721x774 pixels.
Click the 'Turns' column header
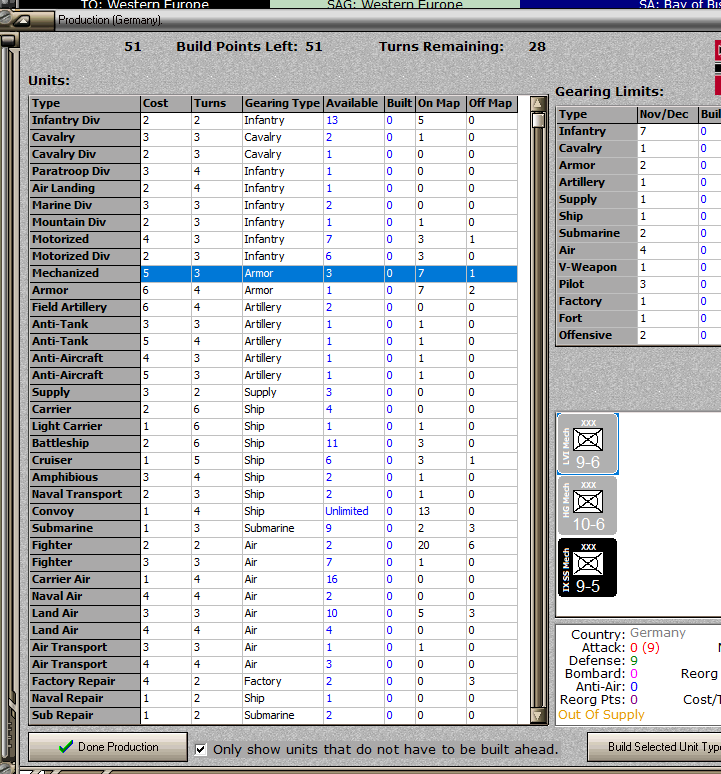coord(217,103)
